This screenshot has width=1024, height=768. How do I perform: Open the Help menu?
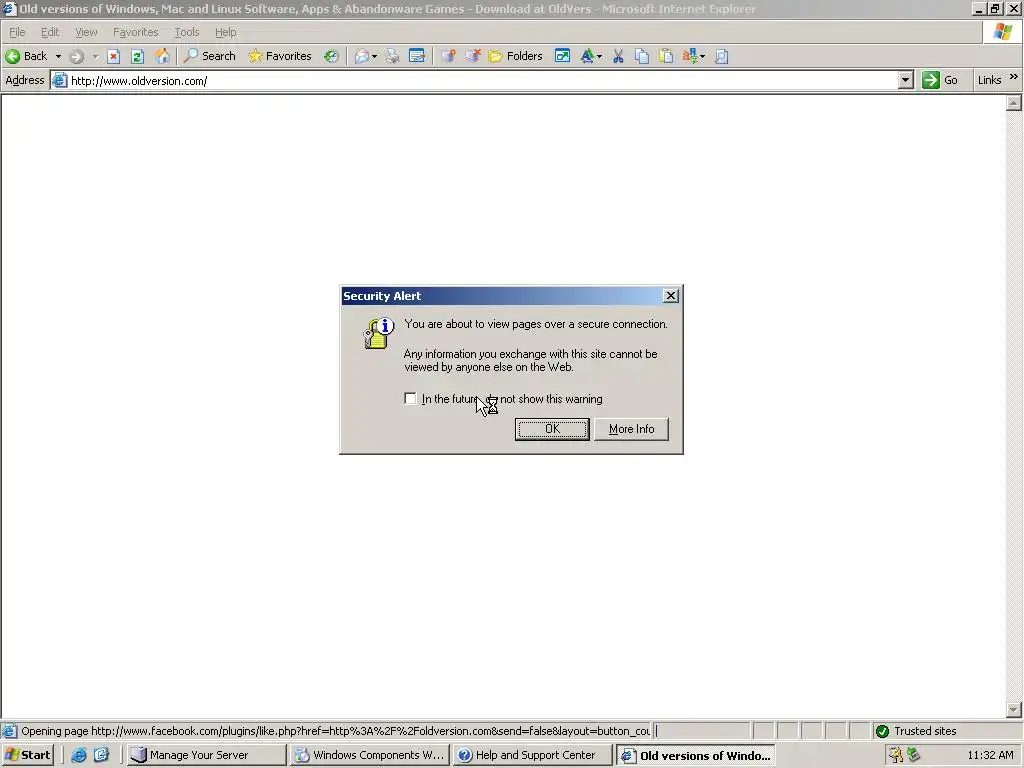click(x=226, y=32)
